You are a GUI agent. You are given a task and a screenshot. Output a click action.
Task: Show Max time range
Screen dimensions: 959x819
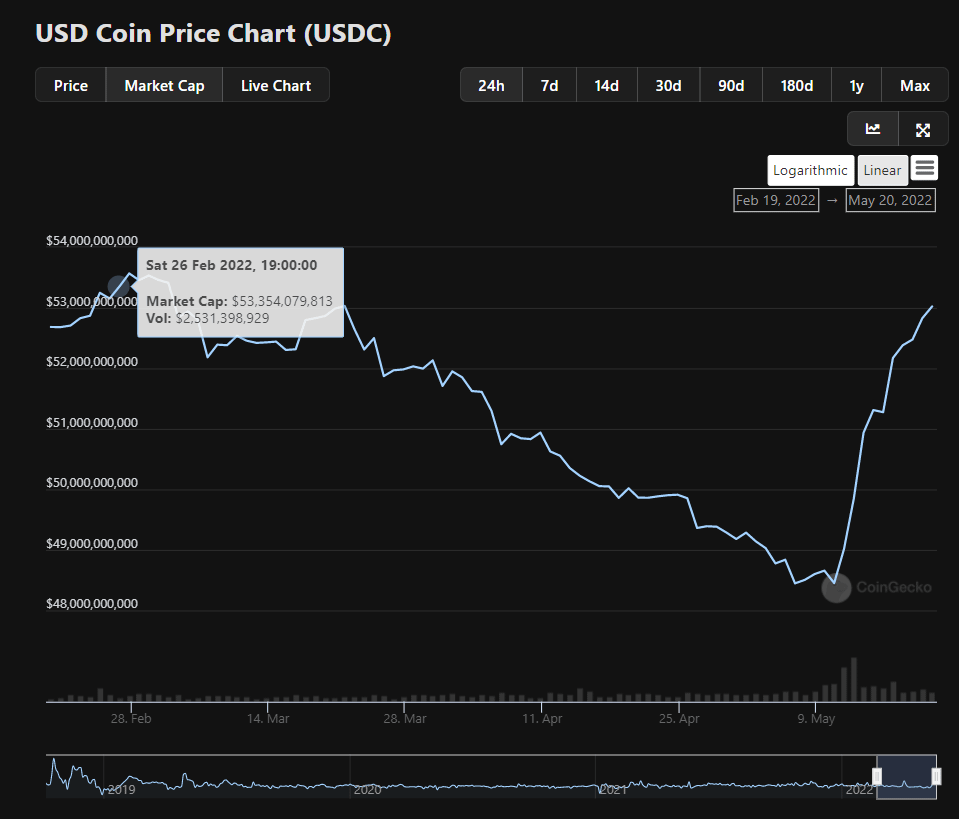(915, 85)
